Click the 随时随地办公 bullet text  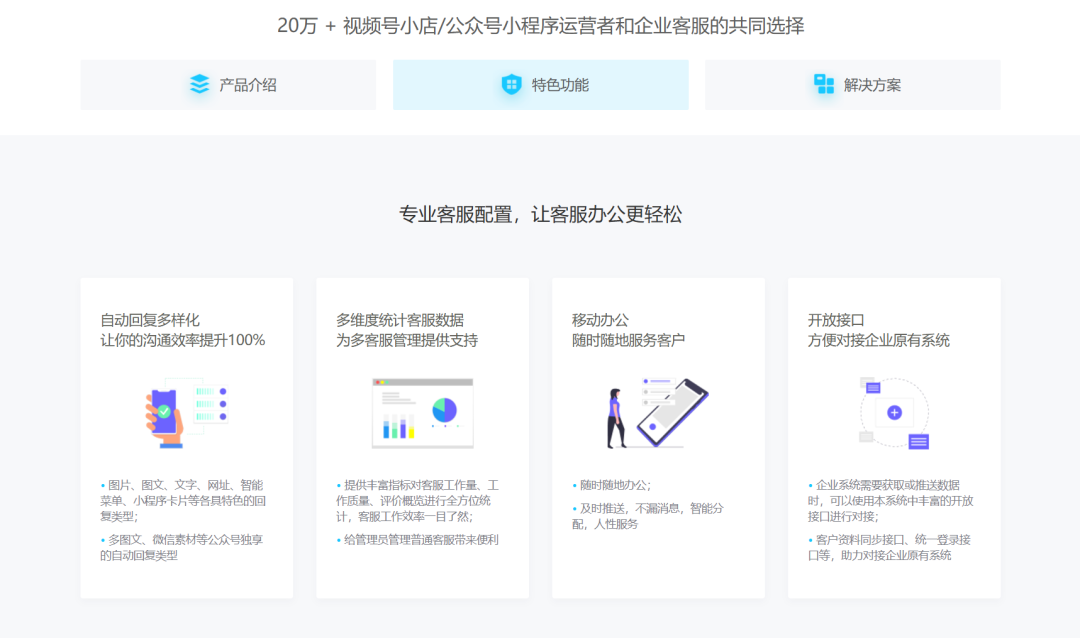[614, 485]
